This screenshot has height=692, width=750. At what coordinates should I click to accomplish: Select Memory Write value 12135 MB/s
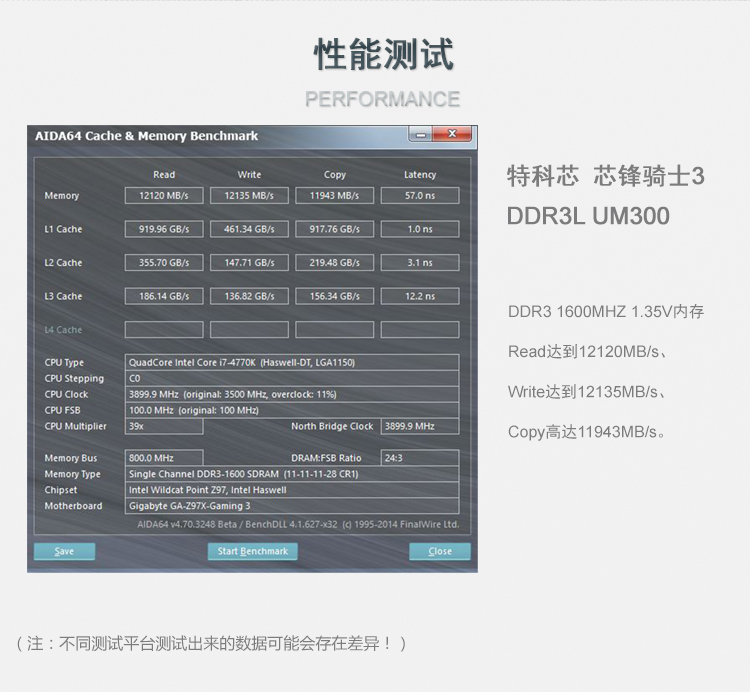(249, 196)
